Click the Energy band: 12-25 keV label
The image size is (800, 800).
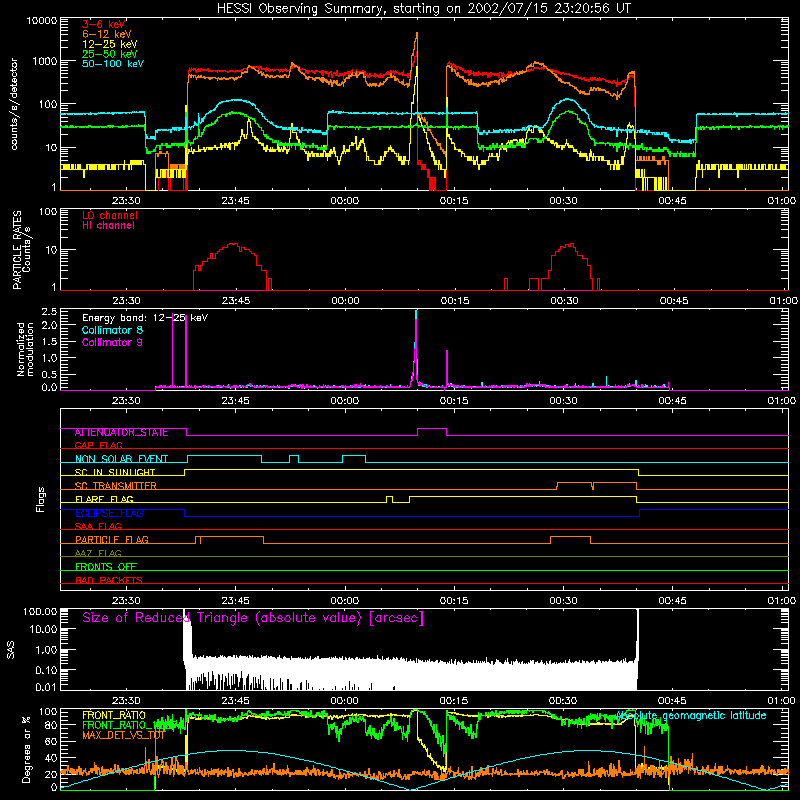[145, 318]
